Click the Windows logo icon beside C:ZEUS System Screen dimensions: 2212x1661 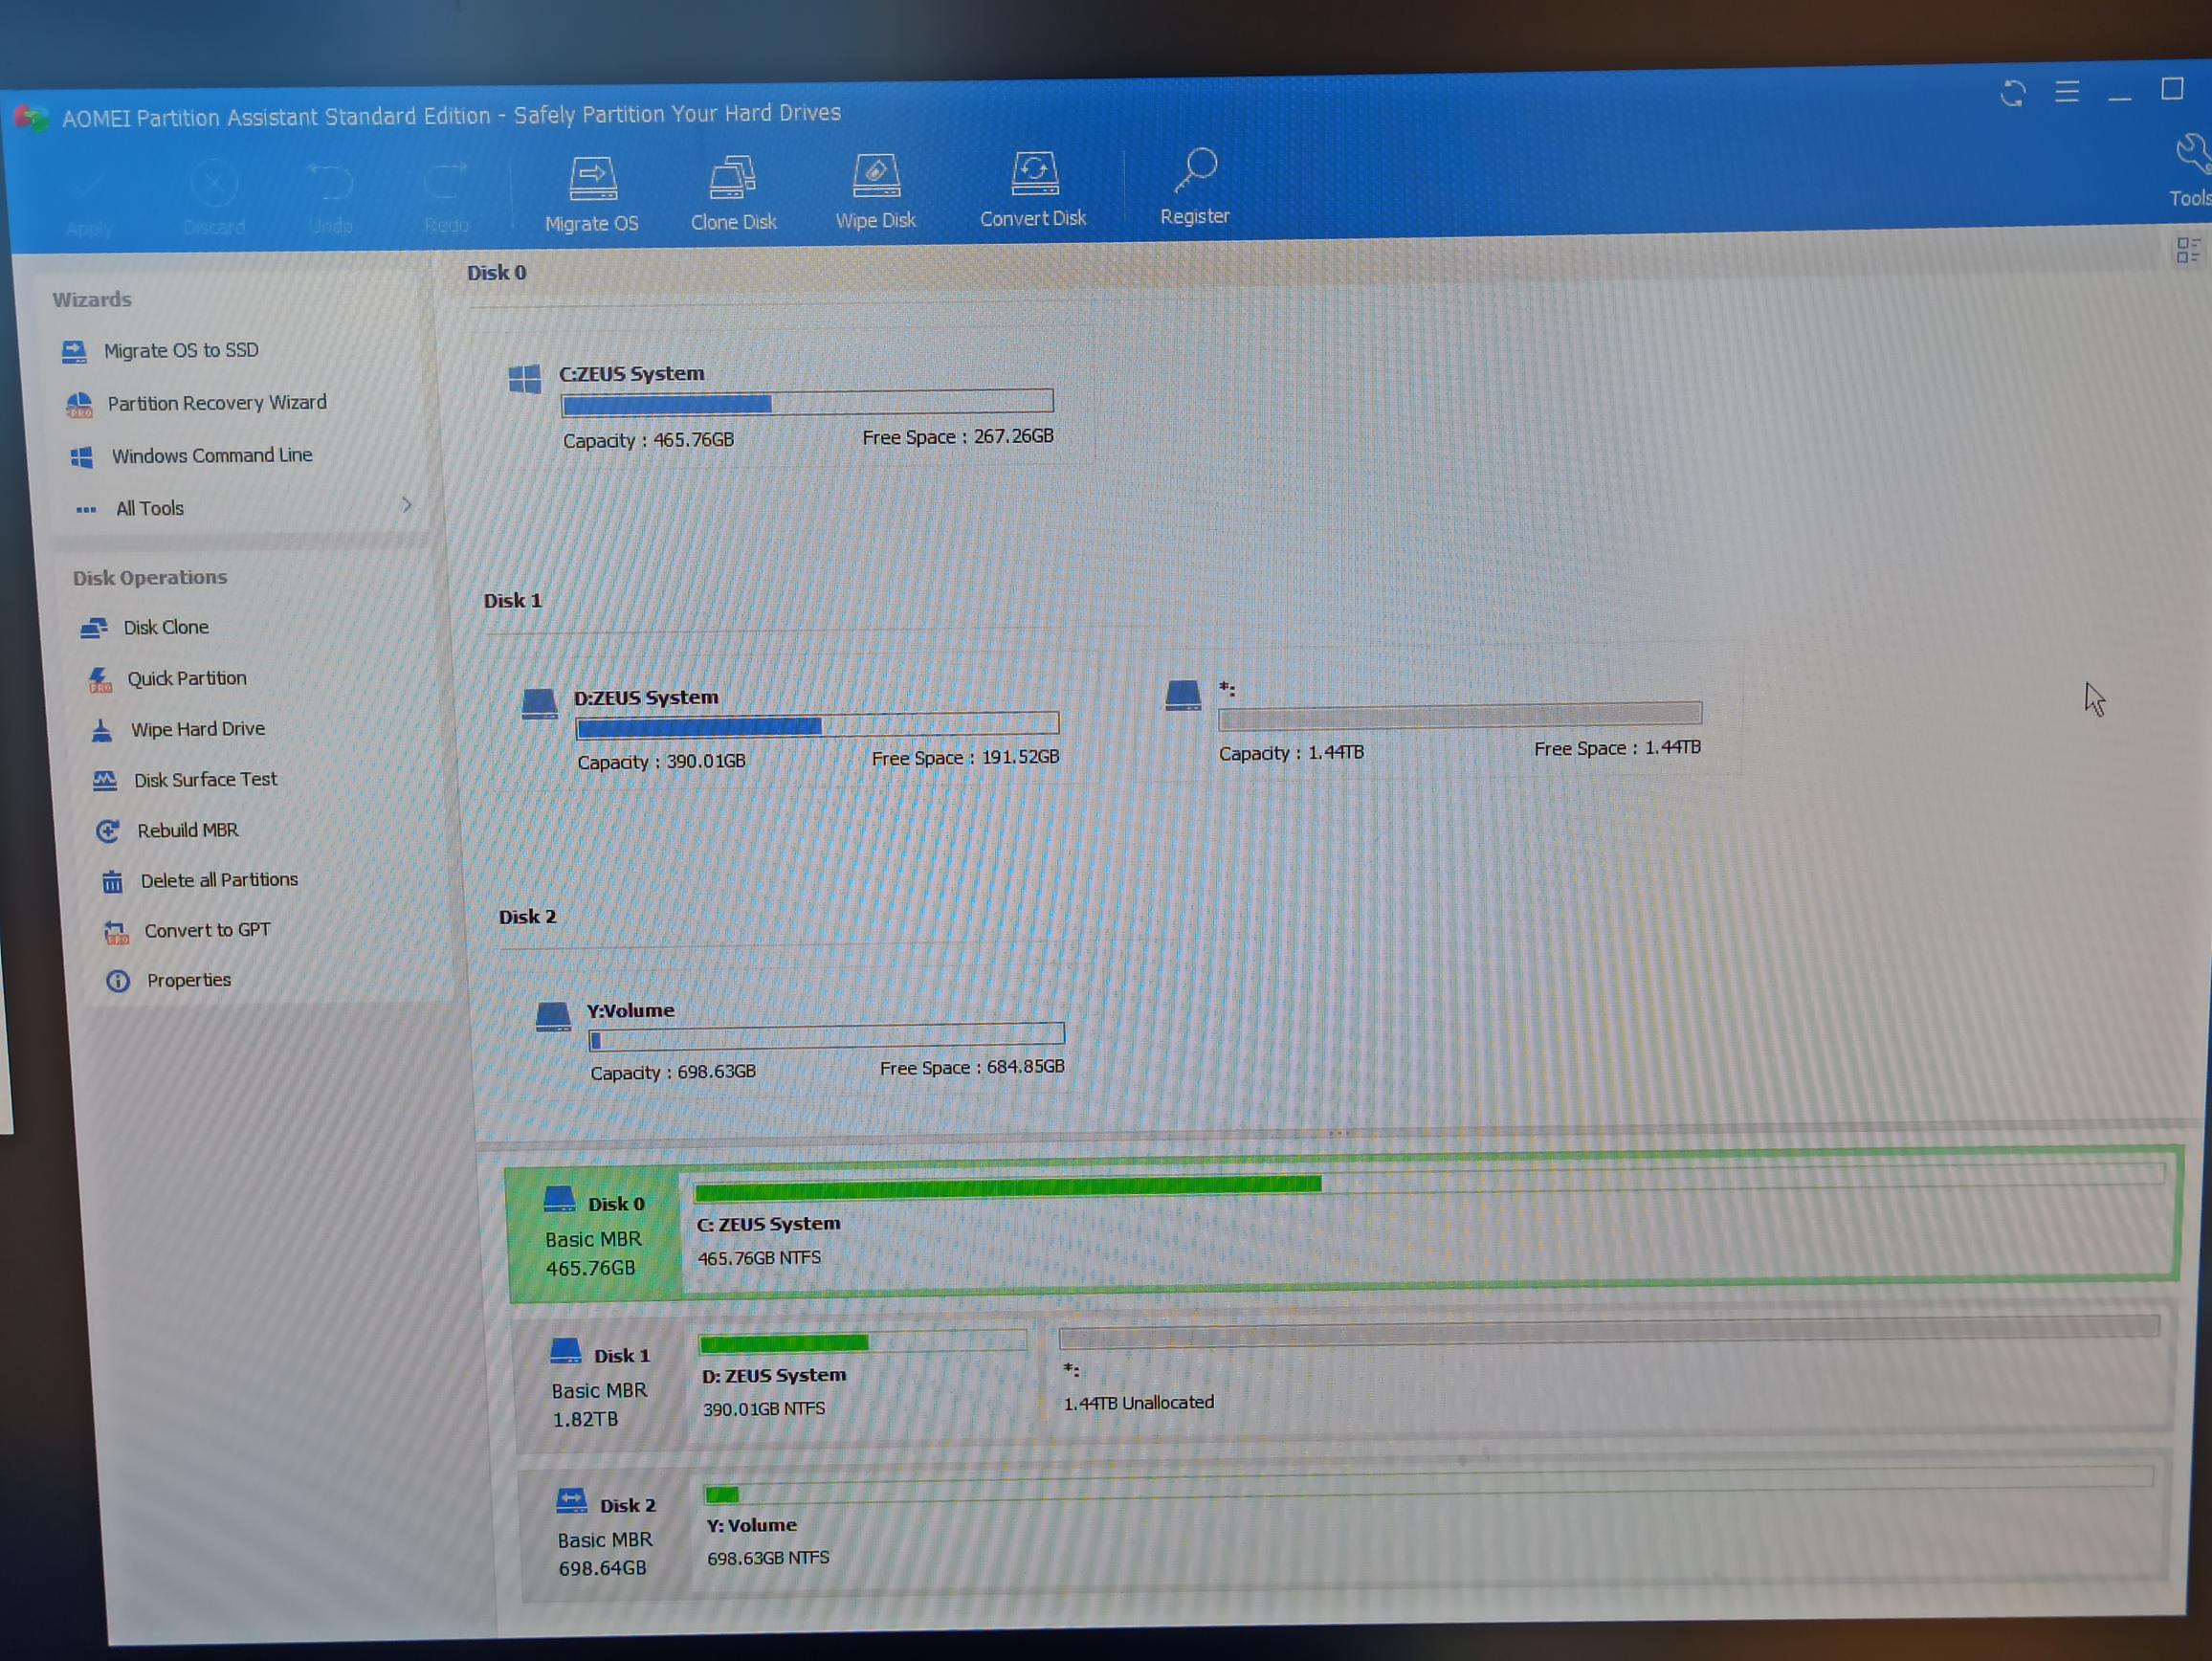[524, 380]
